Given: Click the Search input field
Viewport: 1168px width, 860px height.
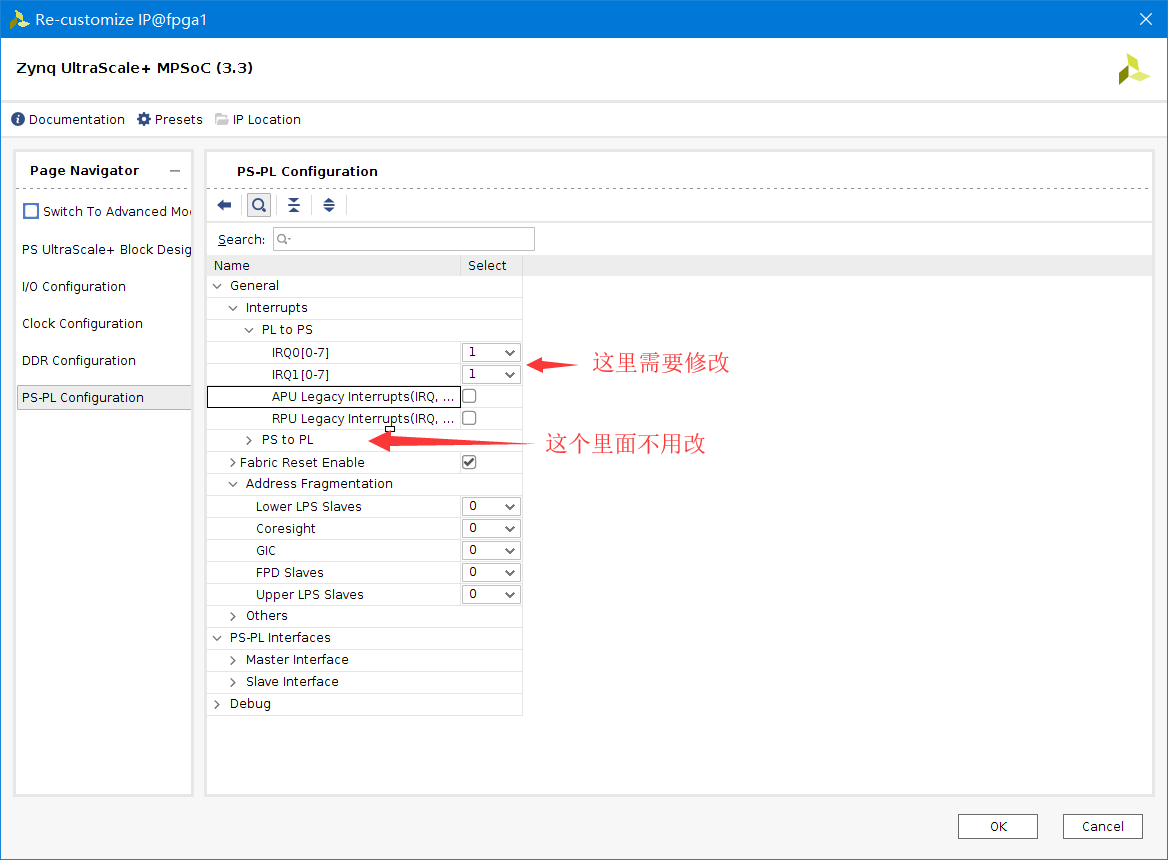Looking at the screenshot, I should (x=404, y=239).
